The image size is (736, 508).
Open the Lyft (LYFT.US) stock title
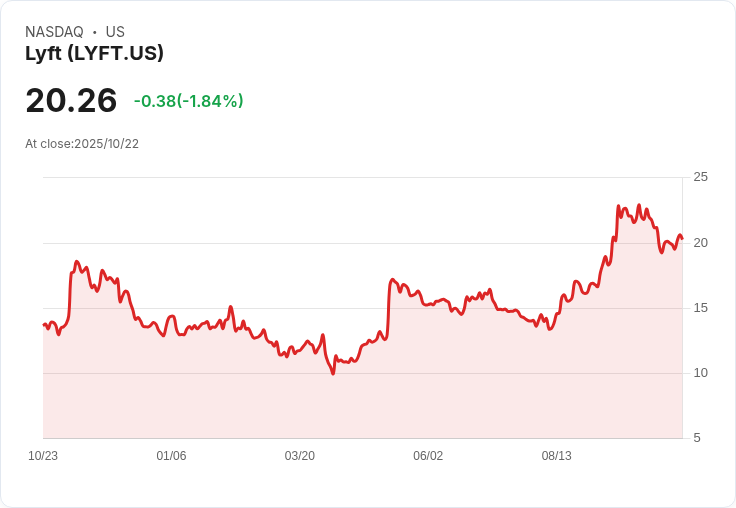94,54
